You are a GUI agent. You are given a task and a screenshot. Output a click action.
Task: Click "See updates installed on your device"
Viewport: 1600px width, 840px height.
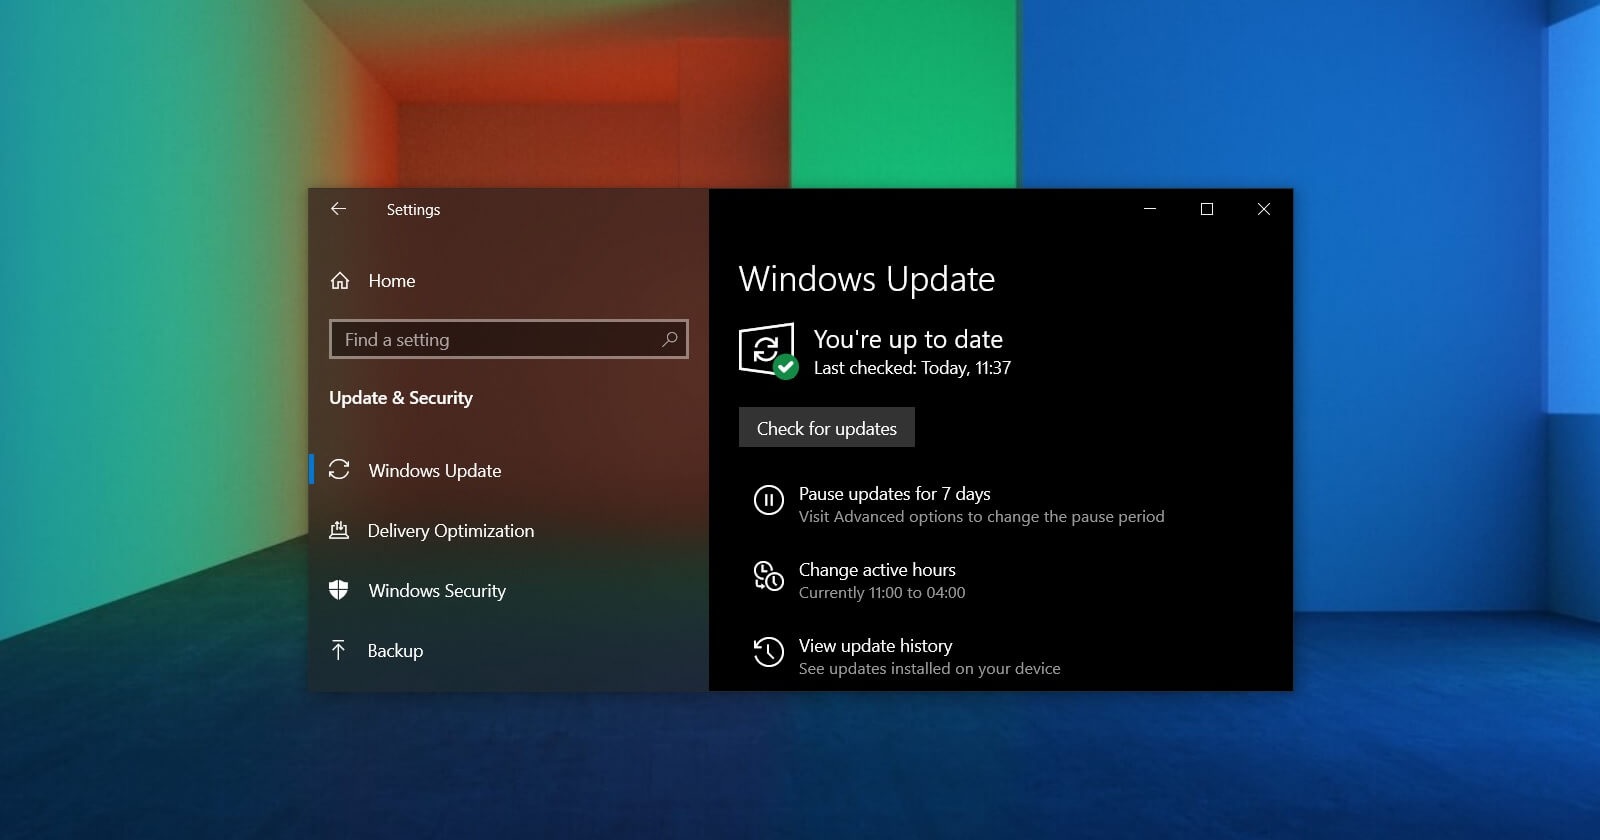pyautogui.click(x=930, y=669)
